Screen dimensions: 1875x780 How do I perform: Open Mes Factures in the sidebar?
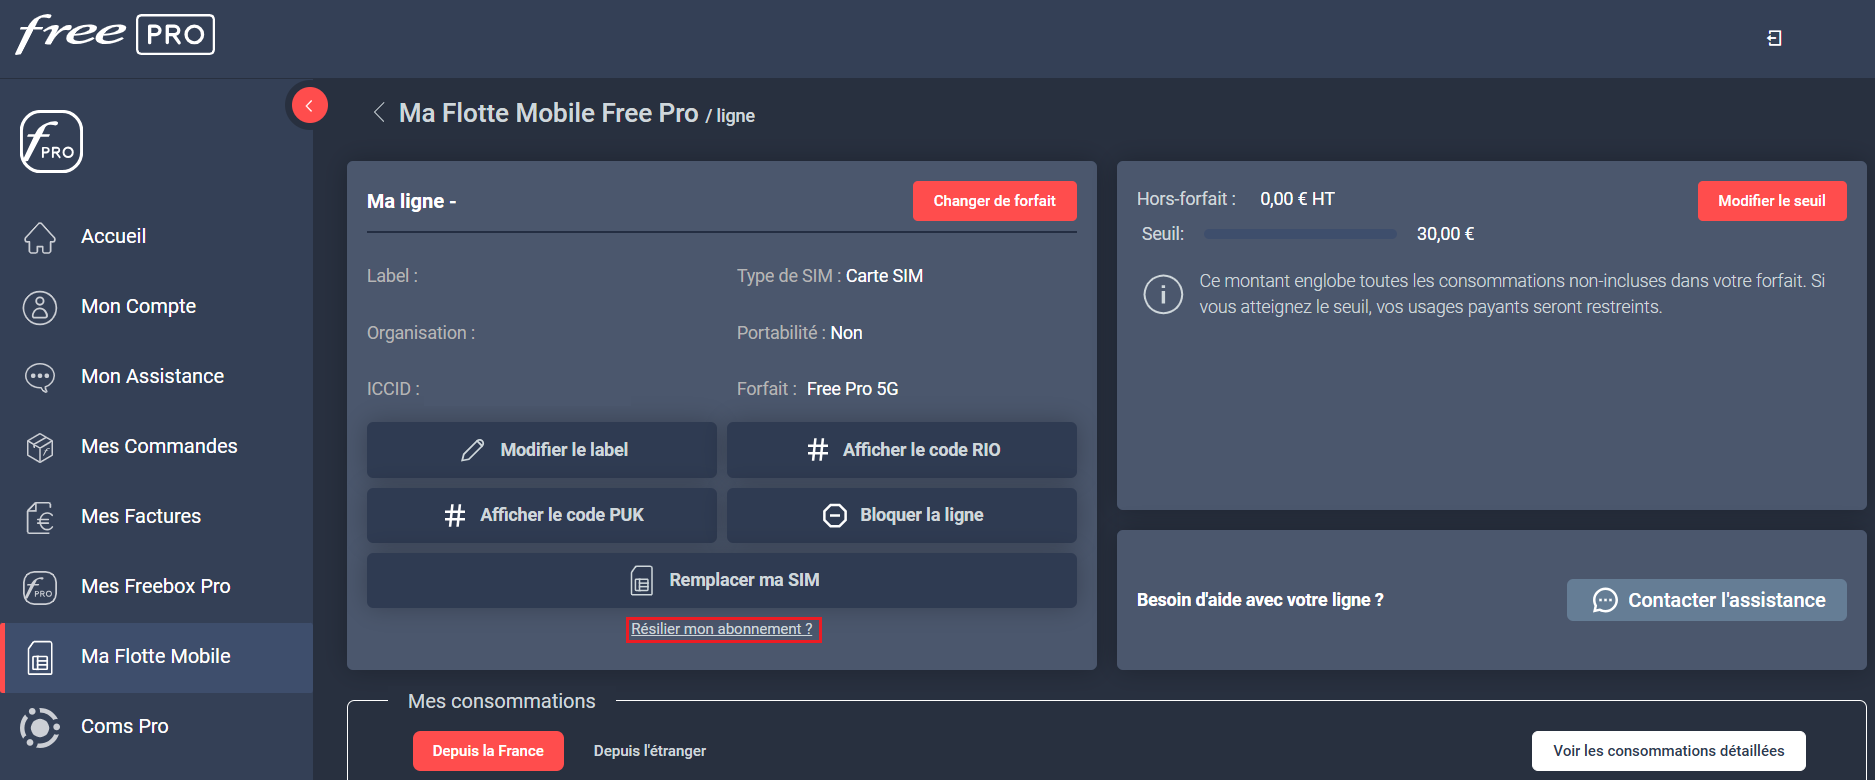coord(141,516)
